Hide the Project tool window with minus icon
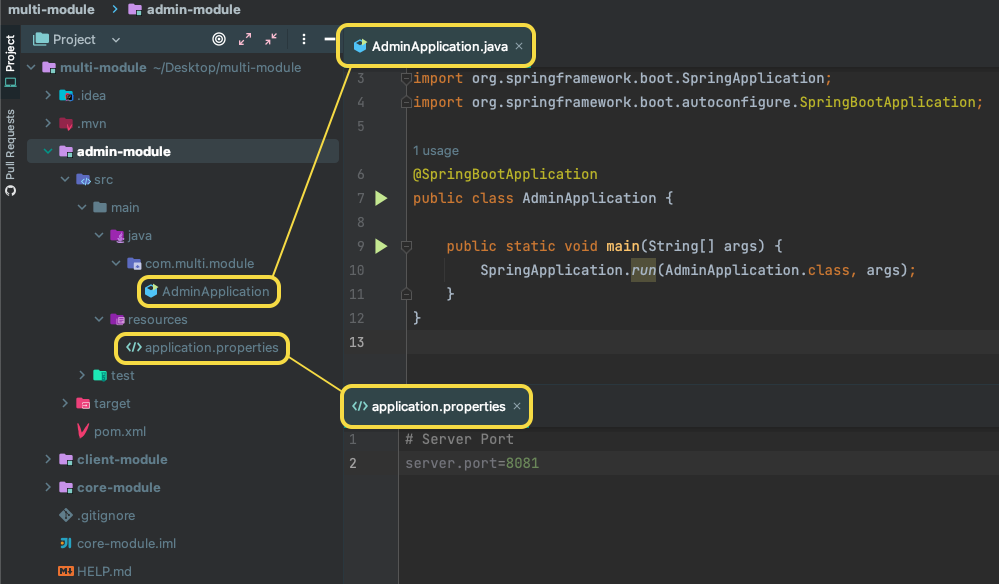 [x=329, y=39]
